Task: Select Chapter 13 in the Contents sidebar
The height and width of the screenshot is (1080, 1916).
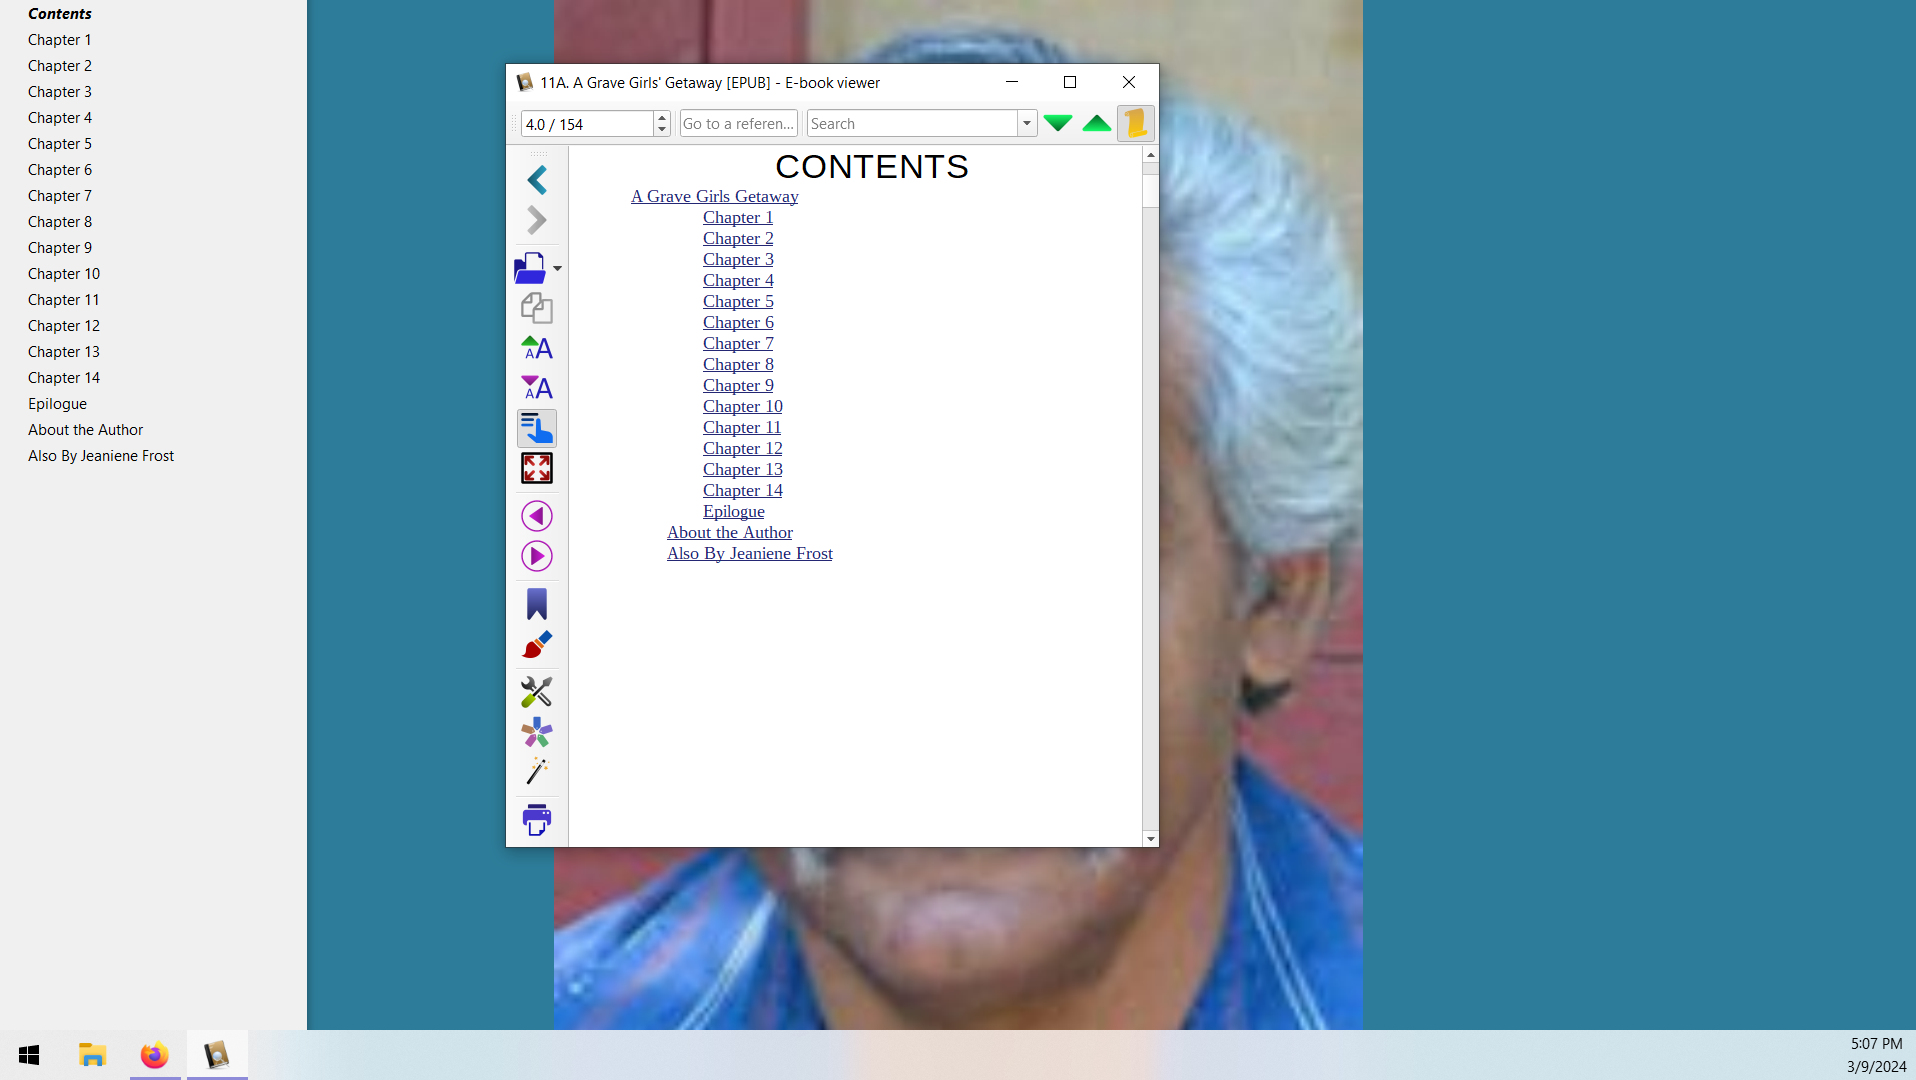Action: (64, 352)
